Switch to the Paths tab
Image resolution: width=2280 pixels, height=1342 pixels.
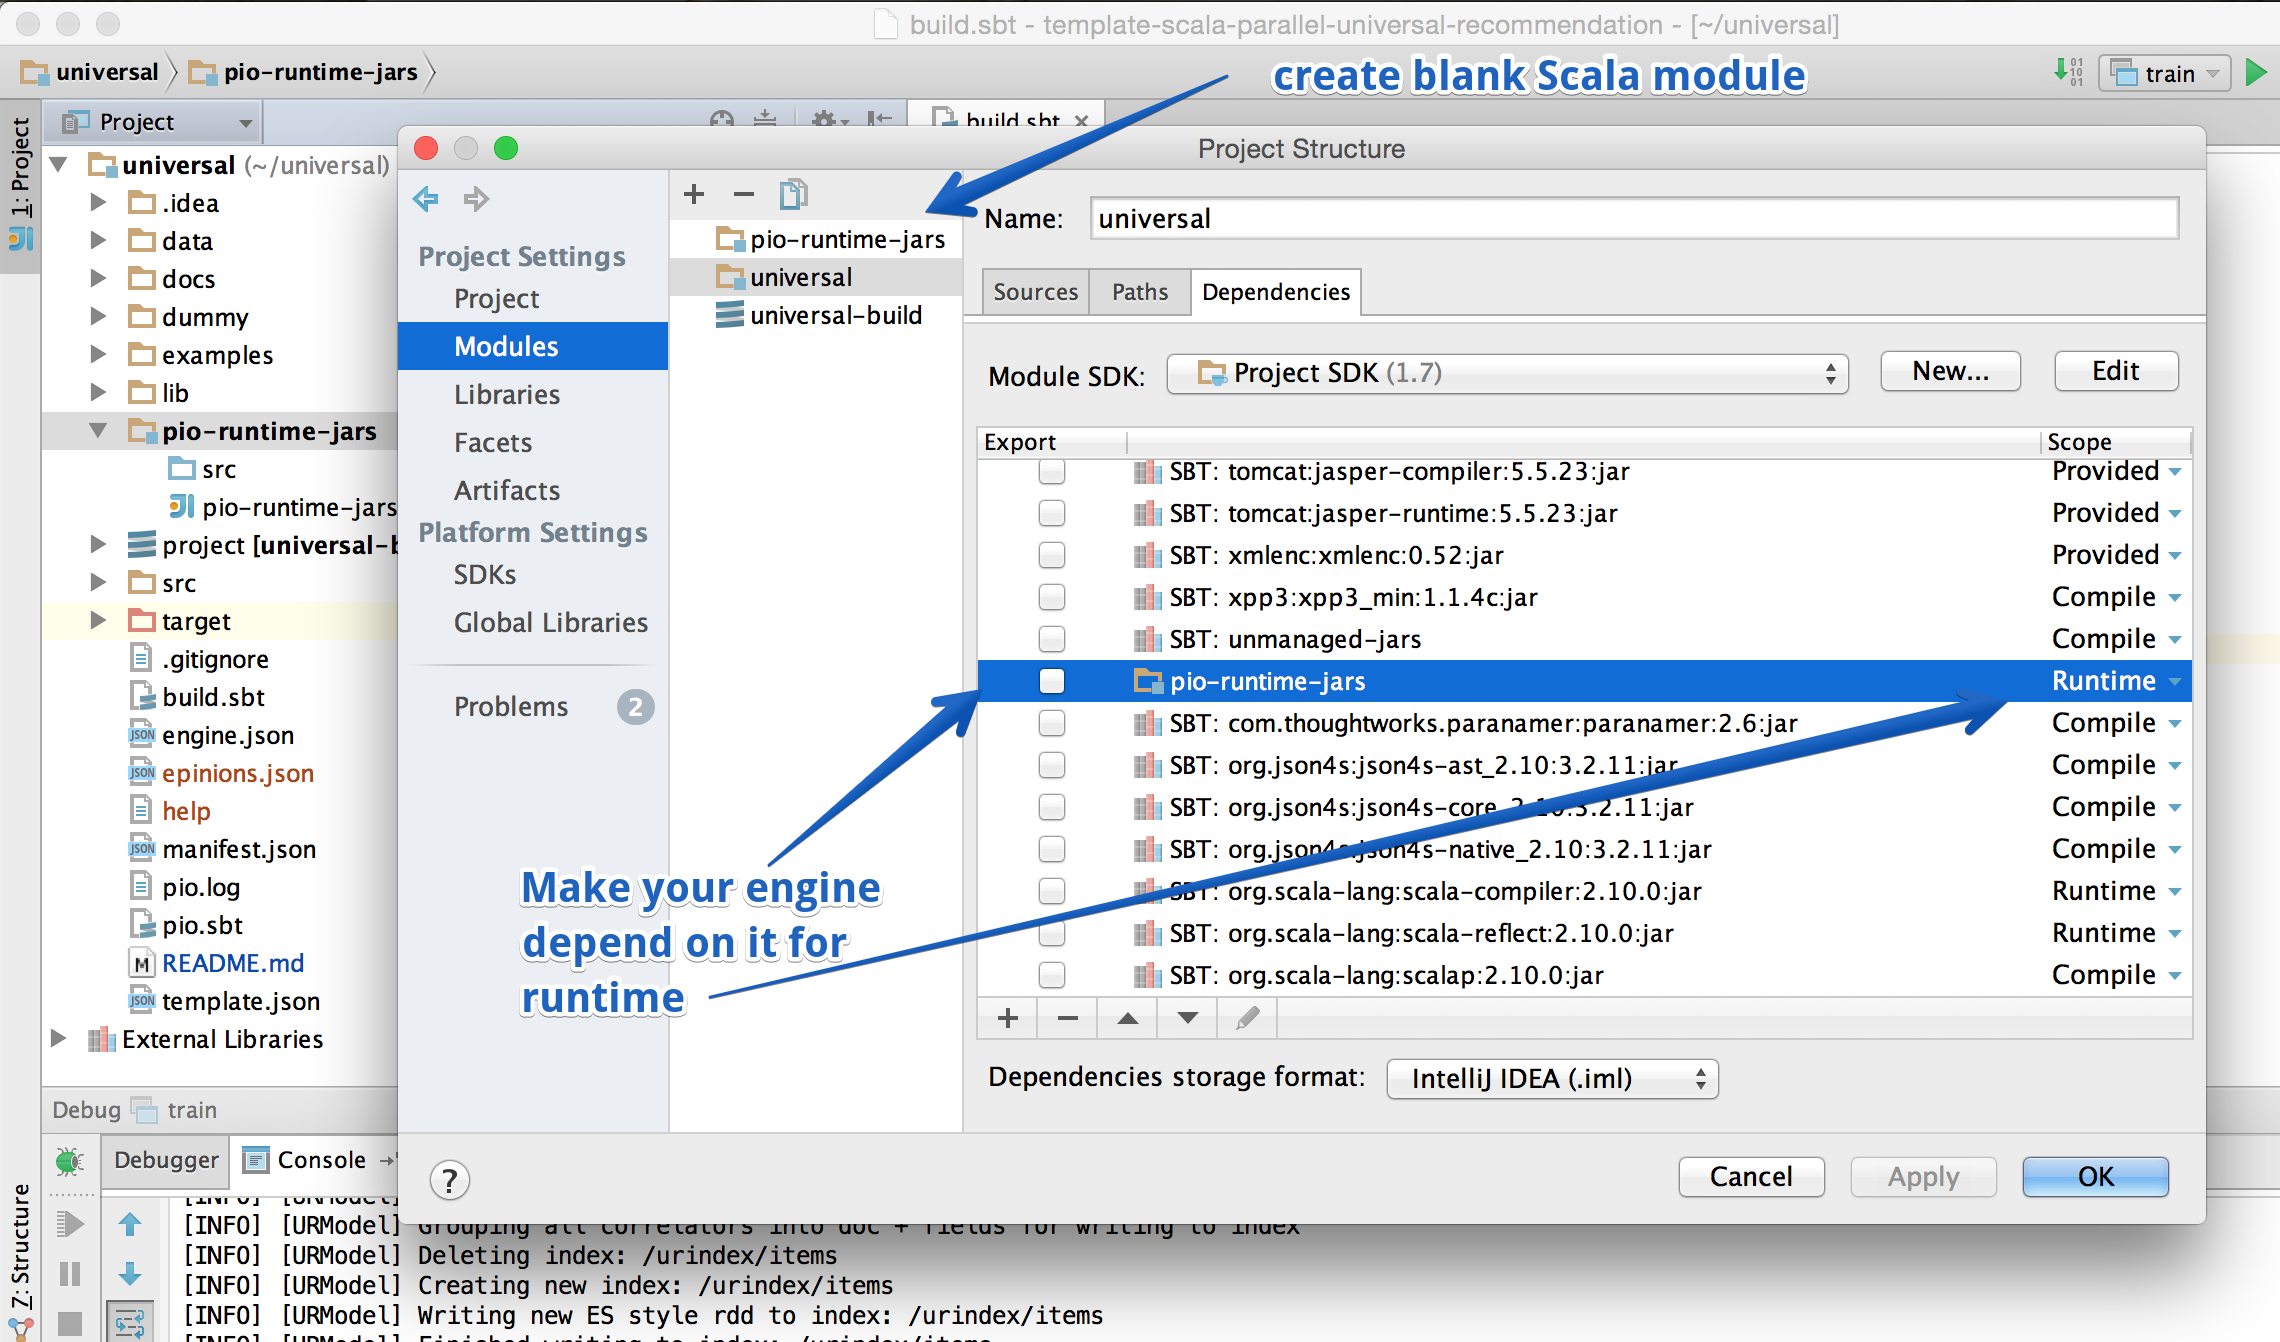(x=1139, y=292)
